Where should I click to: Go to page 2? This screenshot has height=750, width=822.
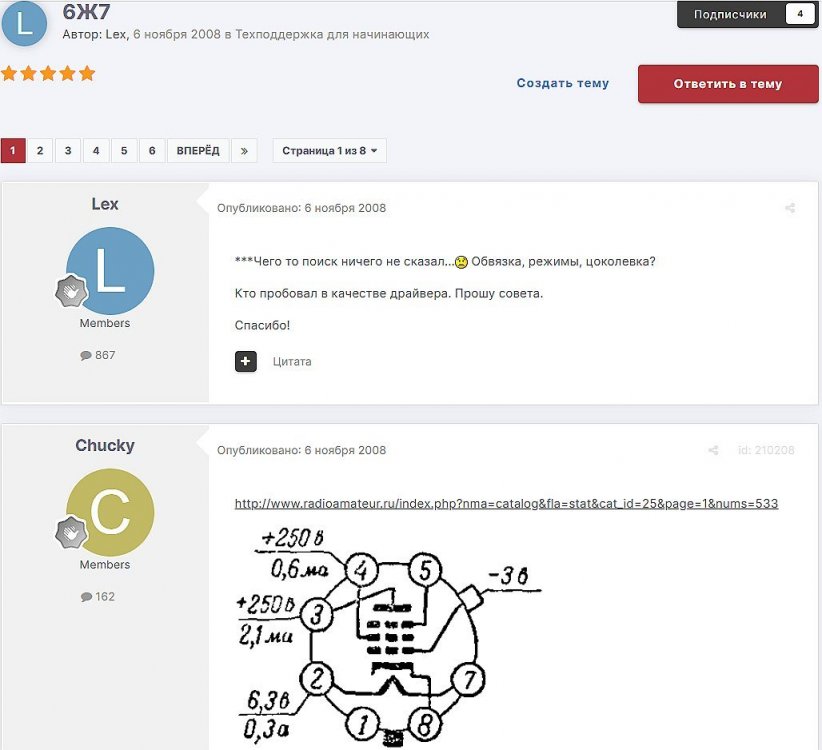pyautogui.click(x=40, y=151)
